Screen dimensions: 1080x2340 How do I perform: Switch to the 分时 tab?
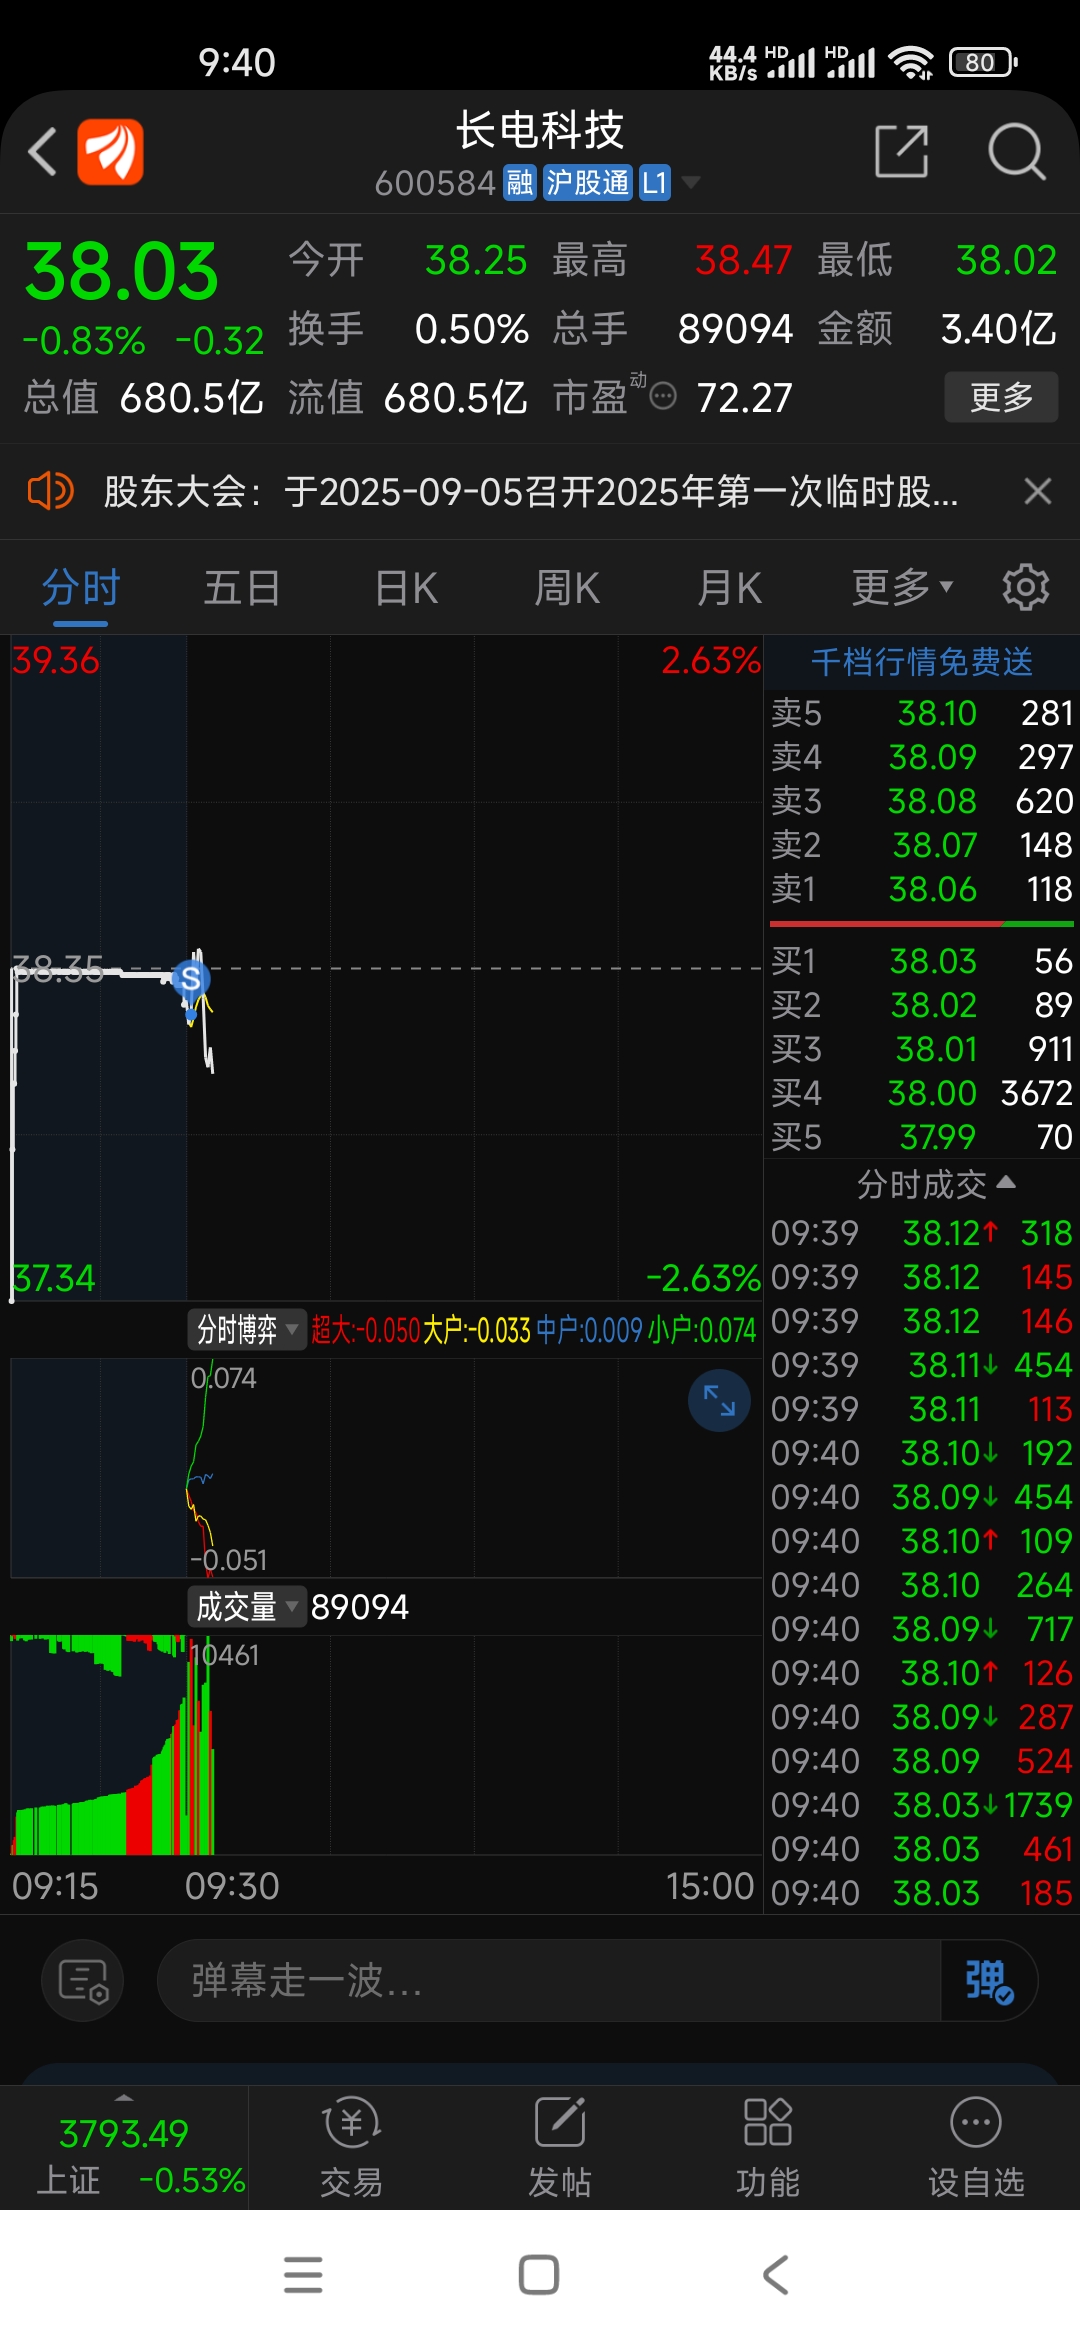80,587
